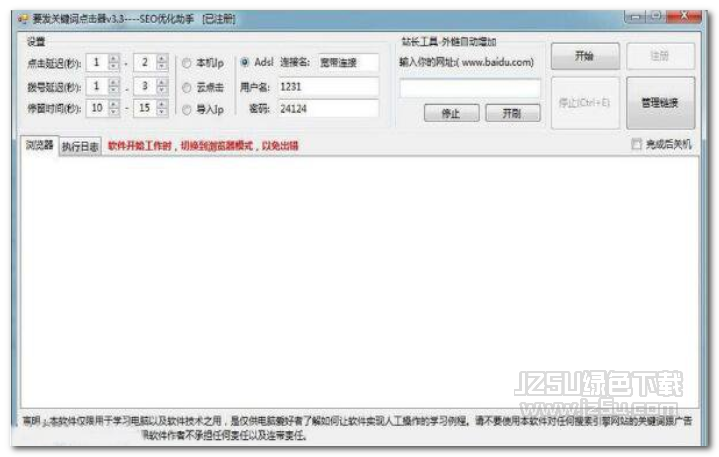This screenshot has width=719, height=457.
Task: Enable the 完成后关机 checkbox
Action: [x=637, y=145]
